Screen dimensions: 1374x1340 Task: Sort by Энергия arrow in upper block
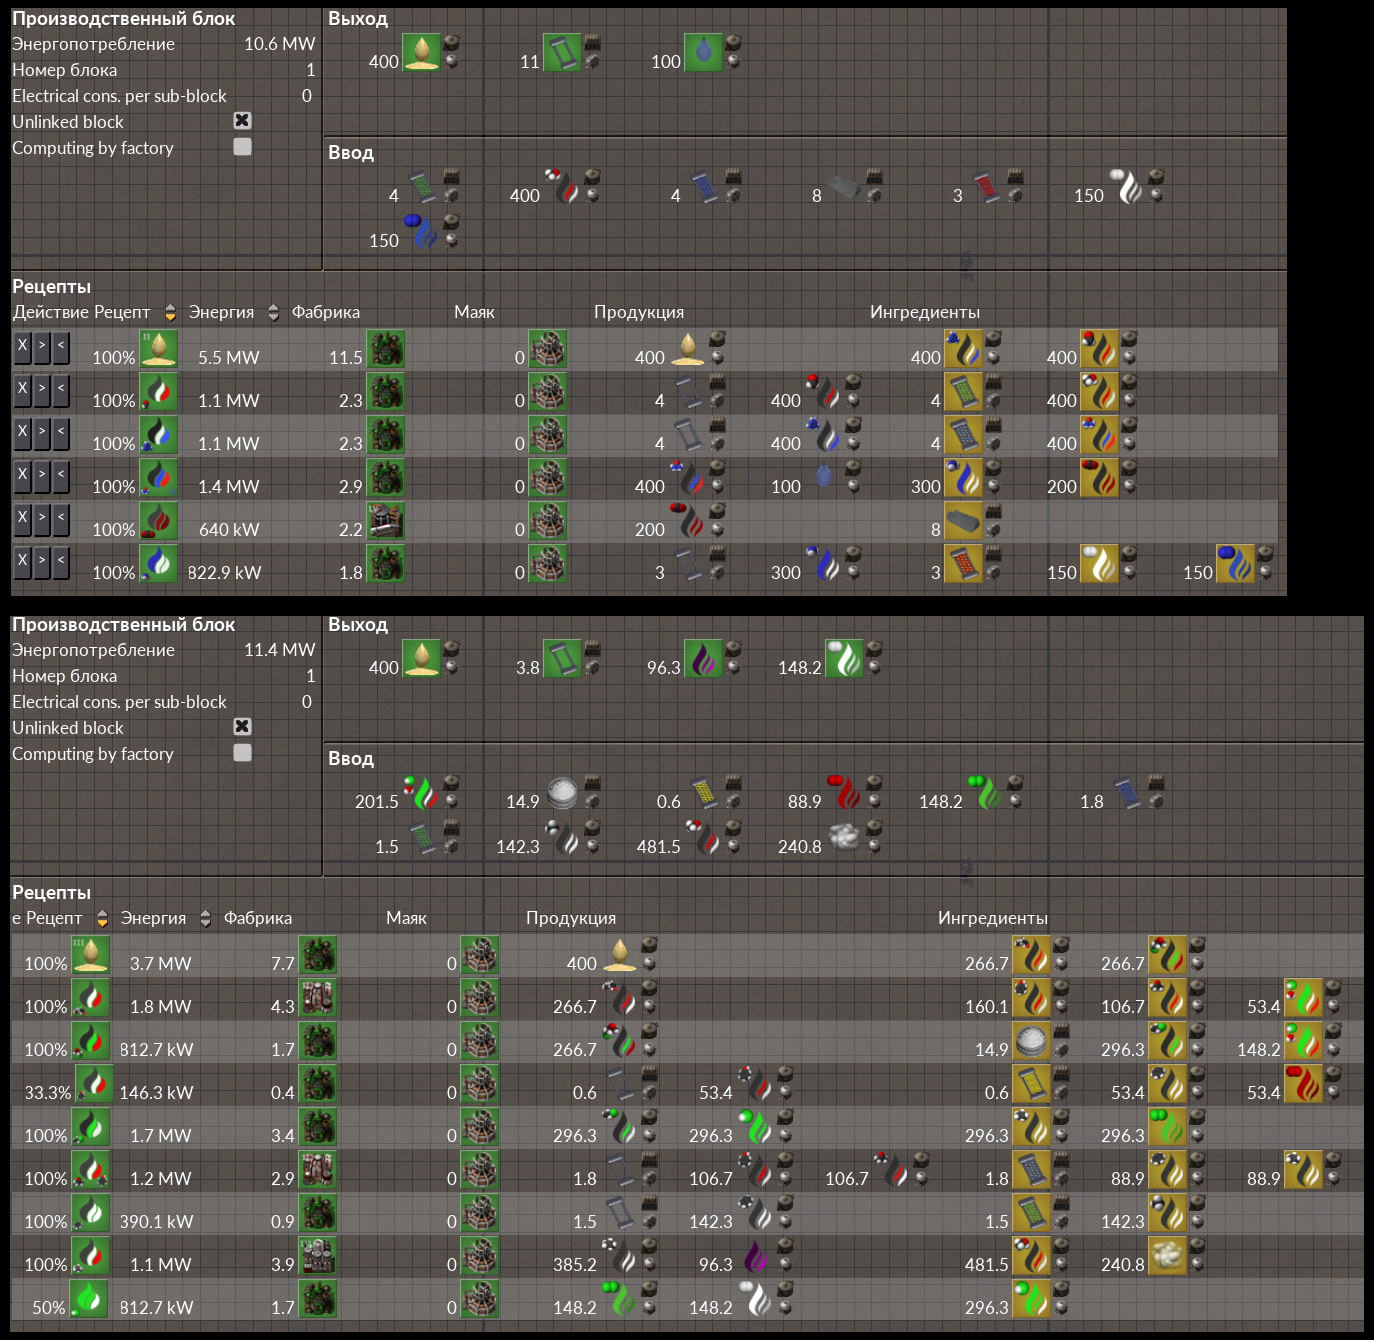pos(274,312)
